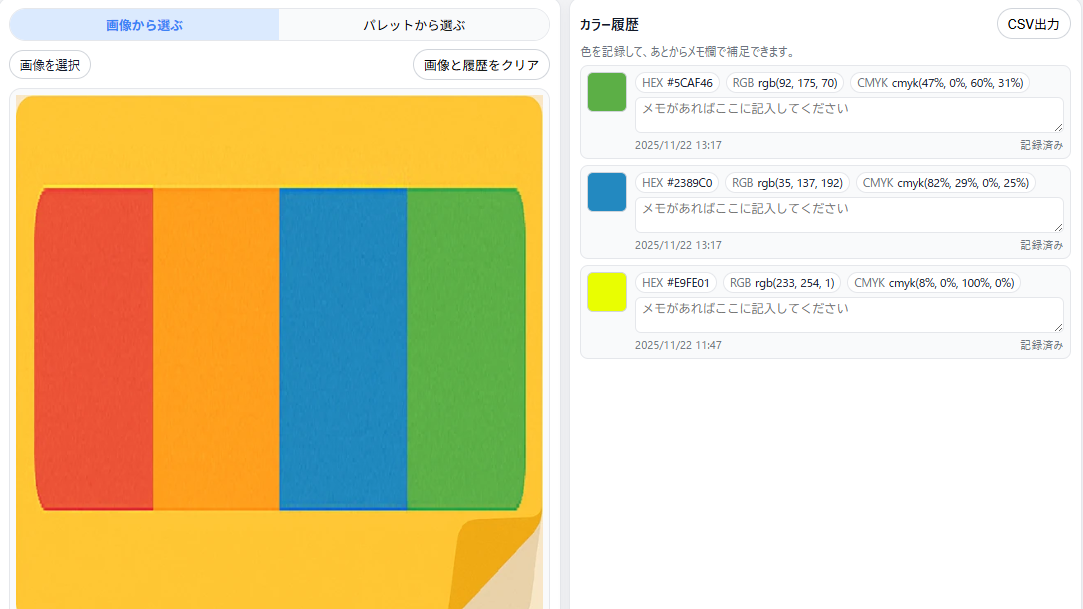Screen dimensions: 1083x609
Task: Open the パレットから選ぶ tab
Action: (x=414, y=25)
